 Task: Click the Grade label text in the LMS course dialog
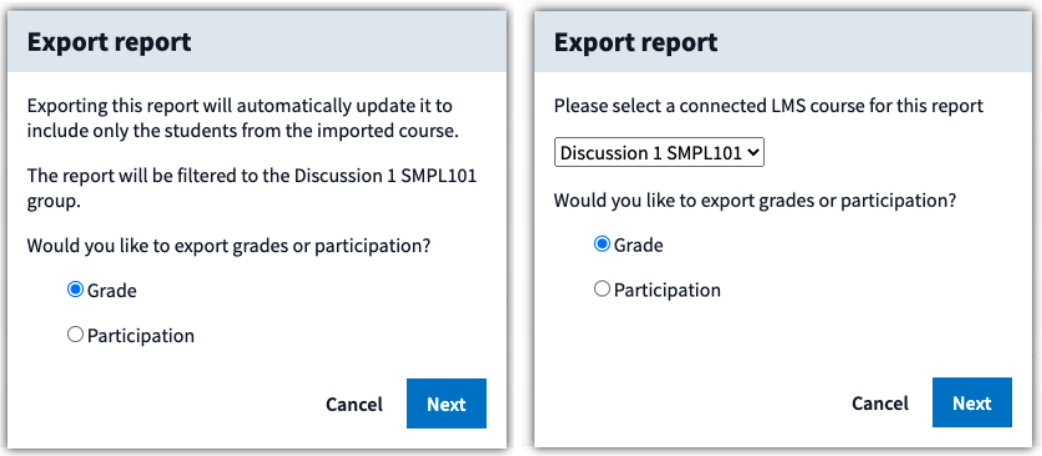(x=638, y=245)
